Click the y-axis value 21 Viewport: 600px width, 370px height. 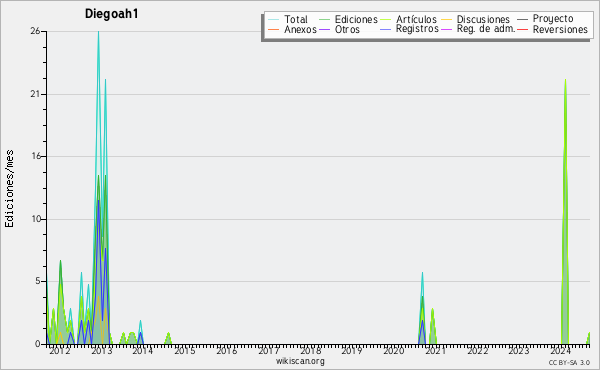tap(35, 94)
